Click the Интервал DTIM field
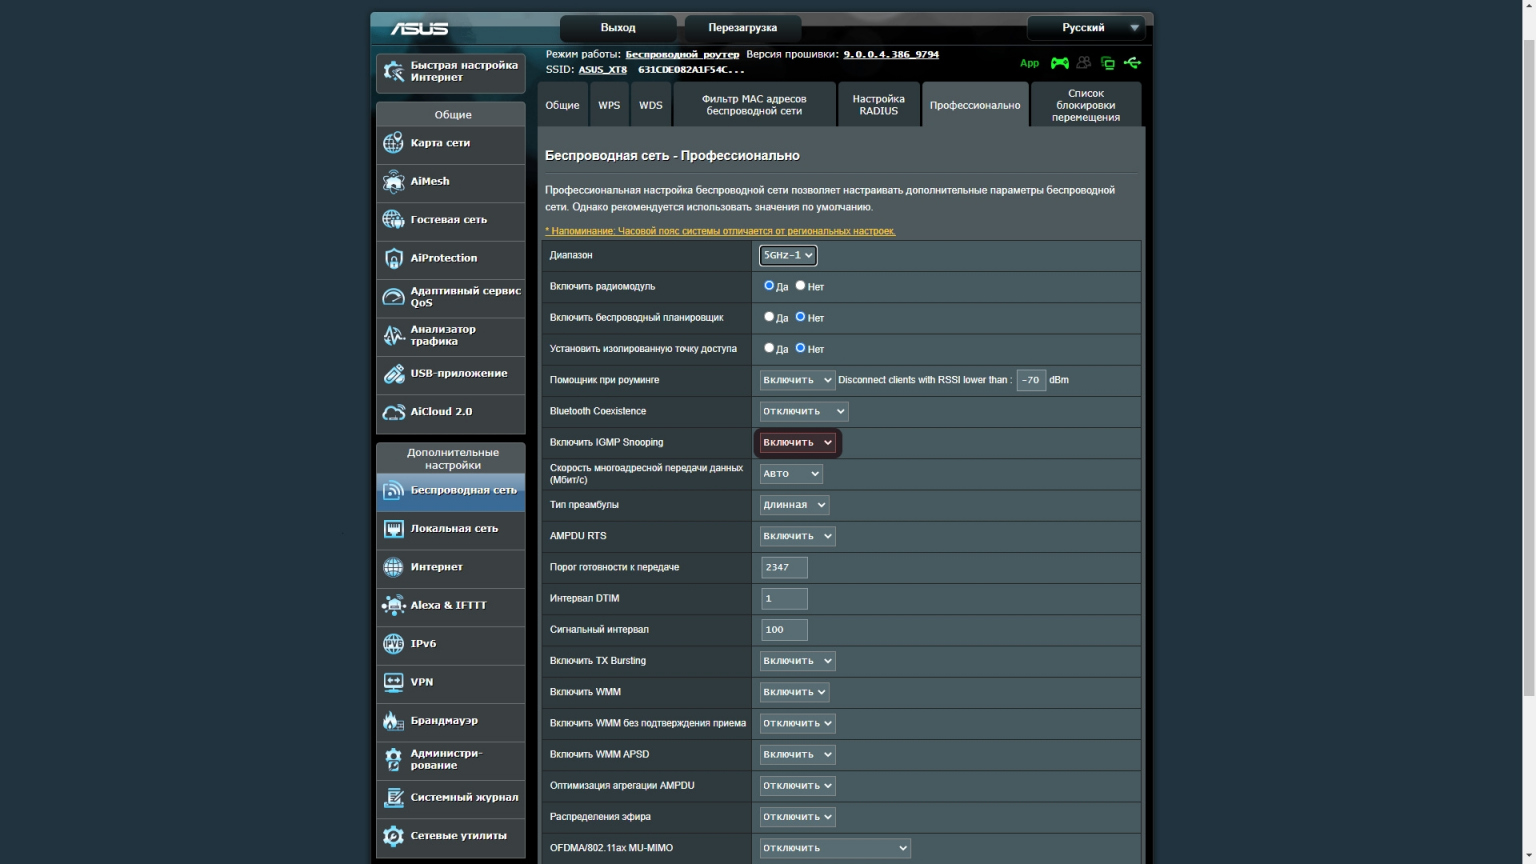The width and height of the screenshot is (1536, 864). pyautogui.click(x=784, y=598)
